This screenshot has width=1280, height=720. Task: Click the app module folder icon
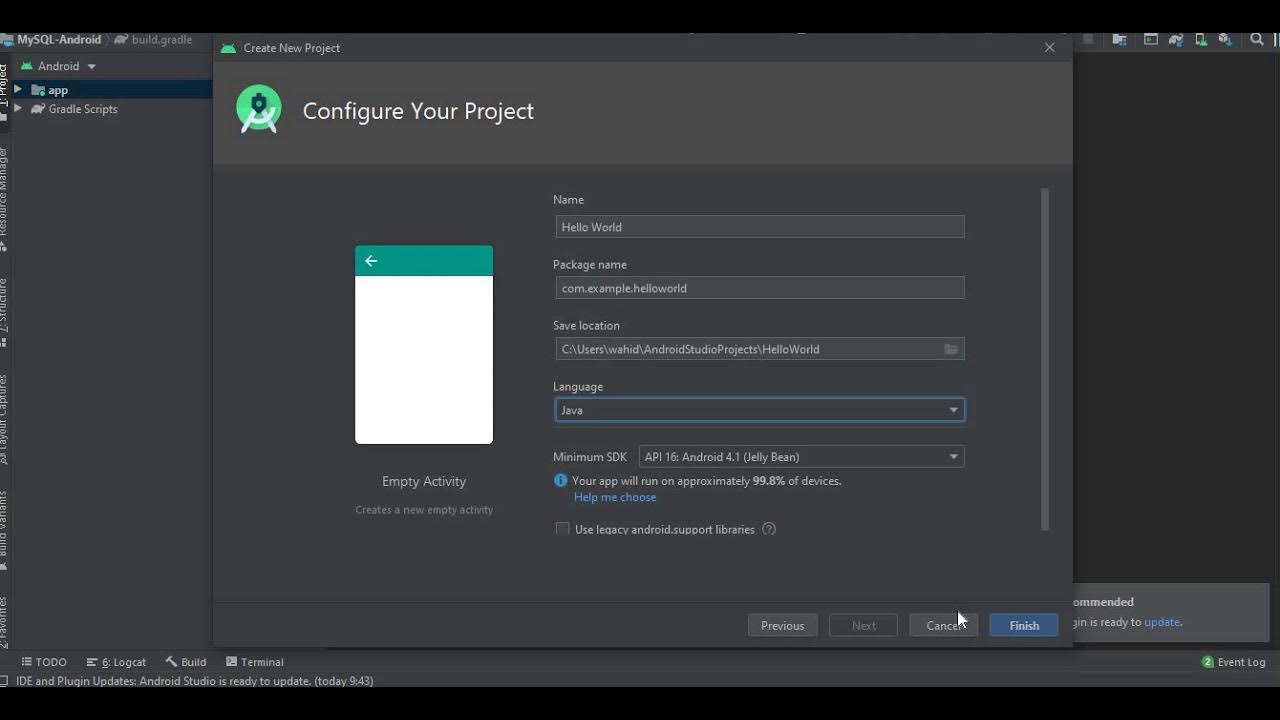38,90
